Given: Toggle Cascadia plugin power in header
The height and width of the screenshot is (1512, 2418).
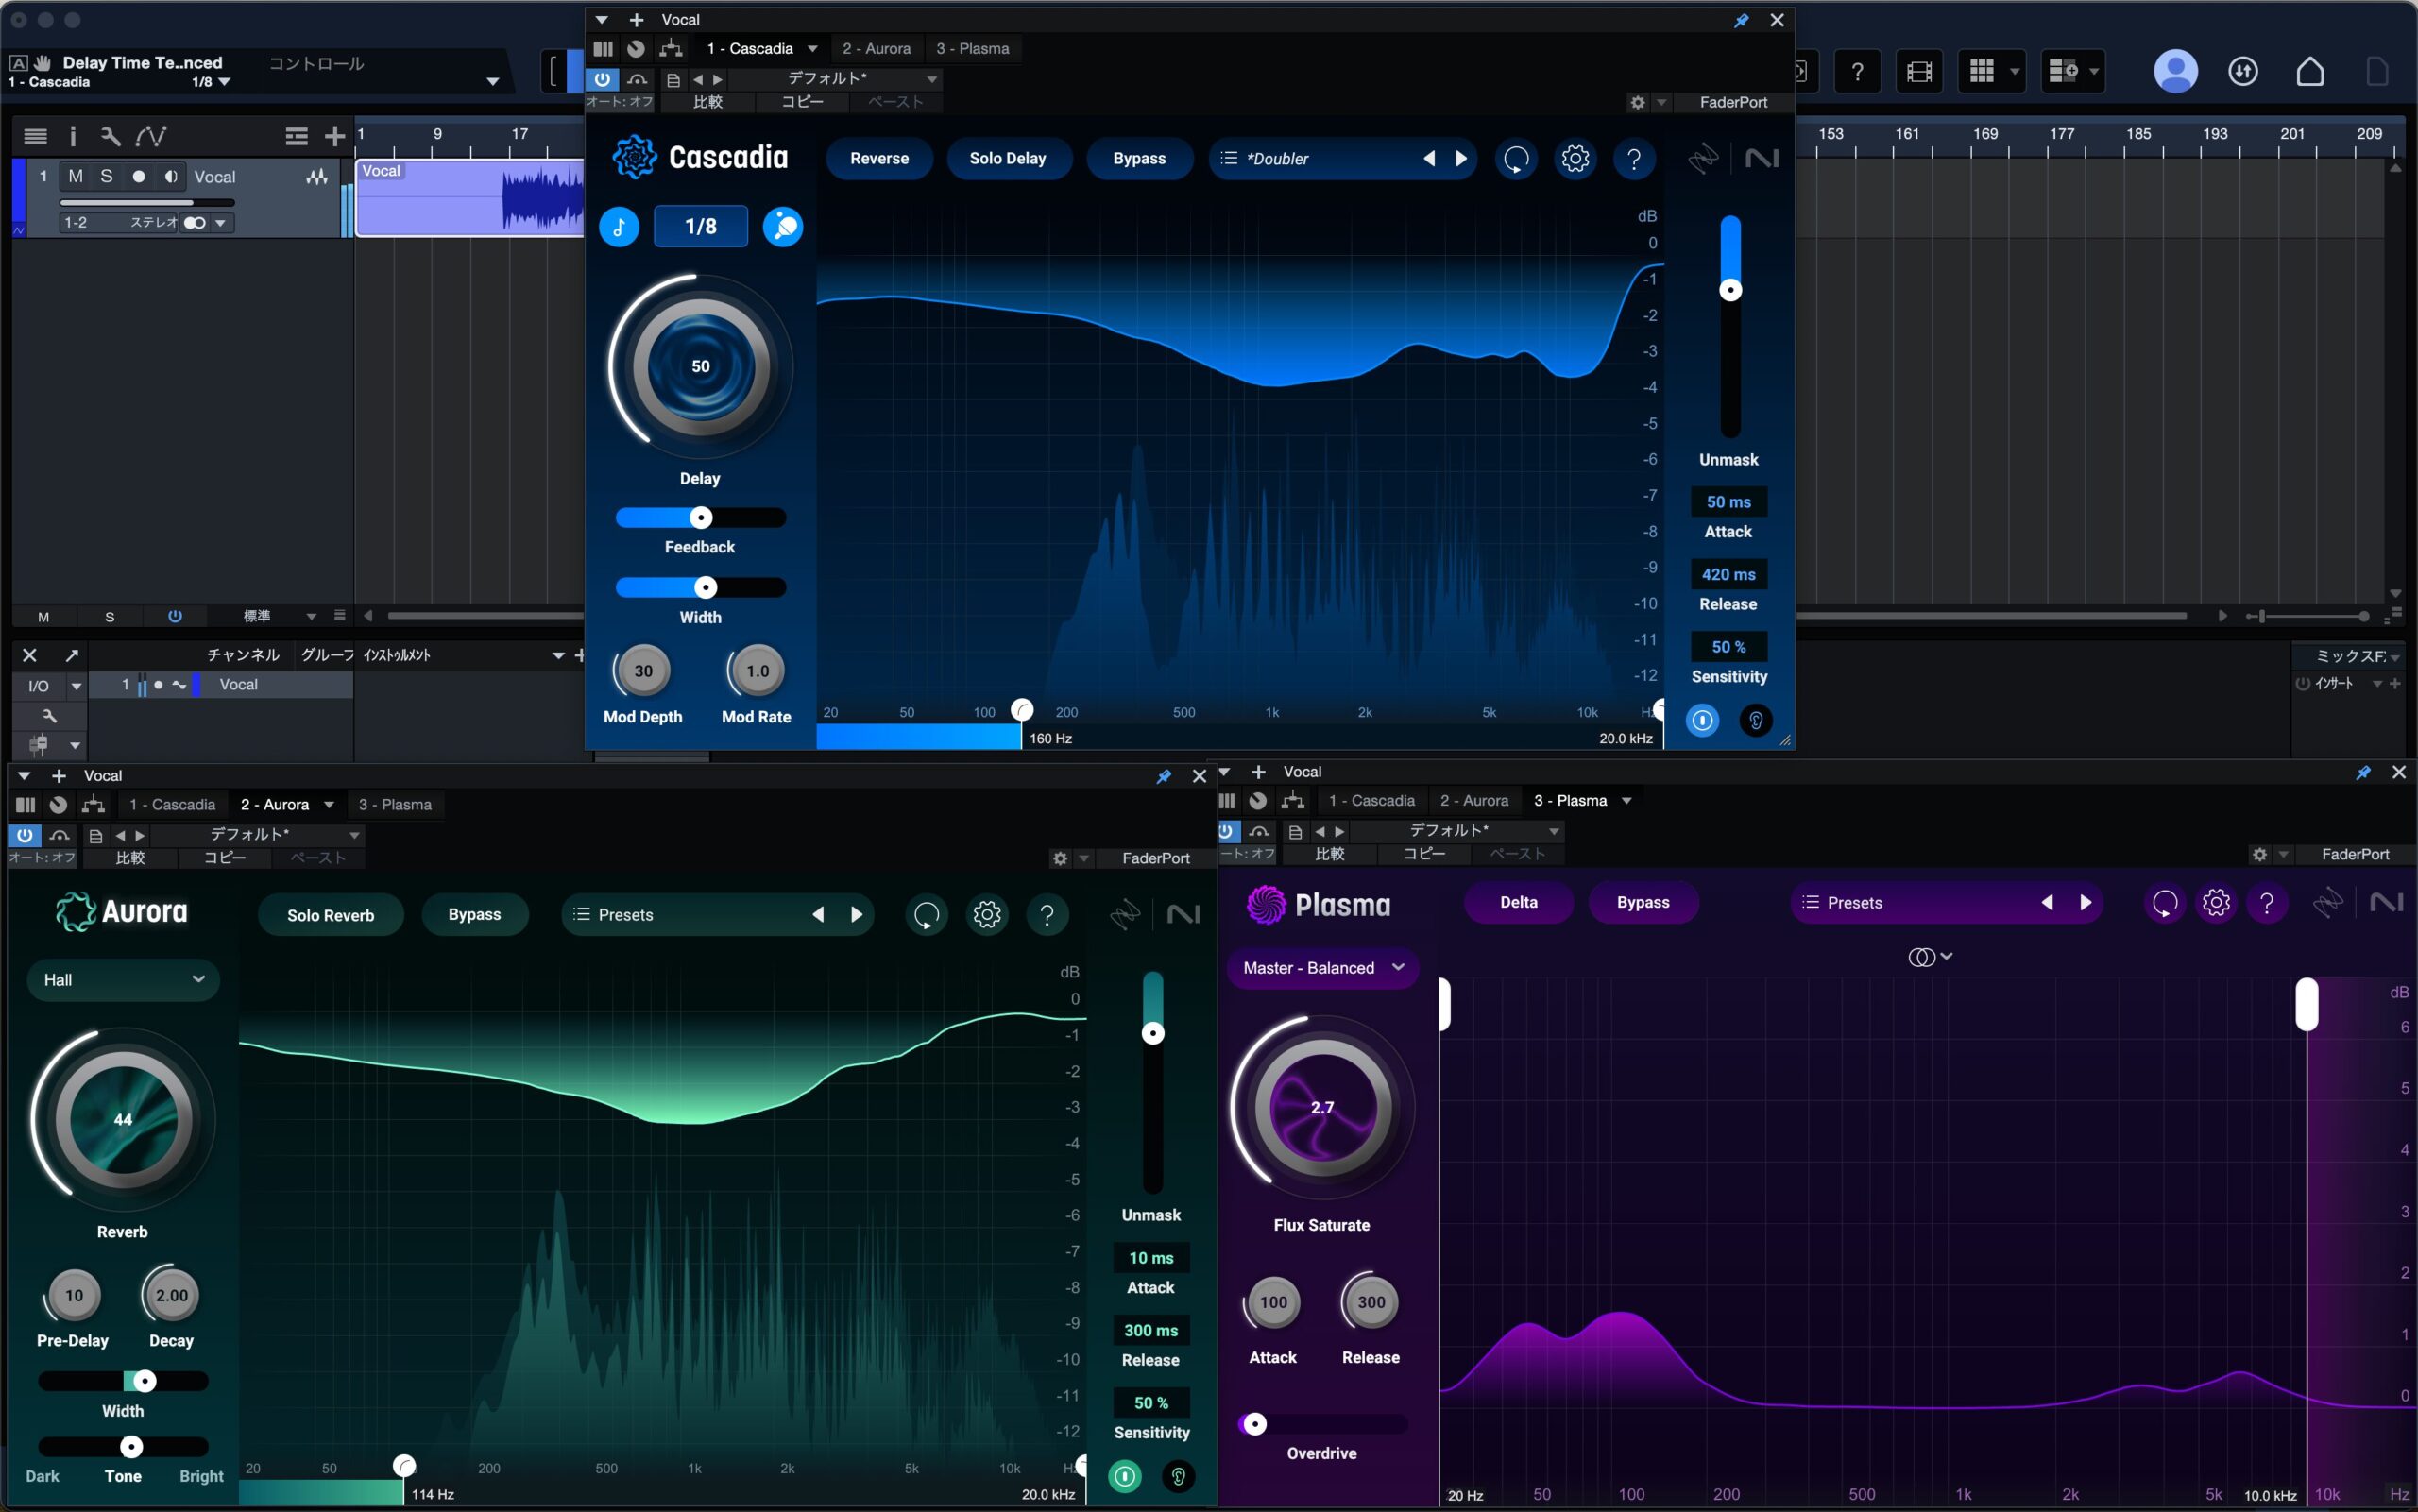Looking at the screenshot, I should (602, 79).
